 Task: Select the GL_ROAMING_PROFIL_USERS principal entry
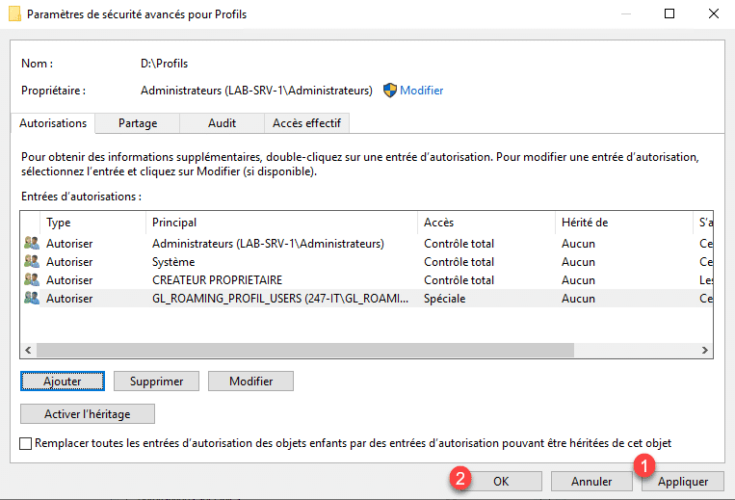[x=280, y=299]
